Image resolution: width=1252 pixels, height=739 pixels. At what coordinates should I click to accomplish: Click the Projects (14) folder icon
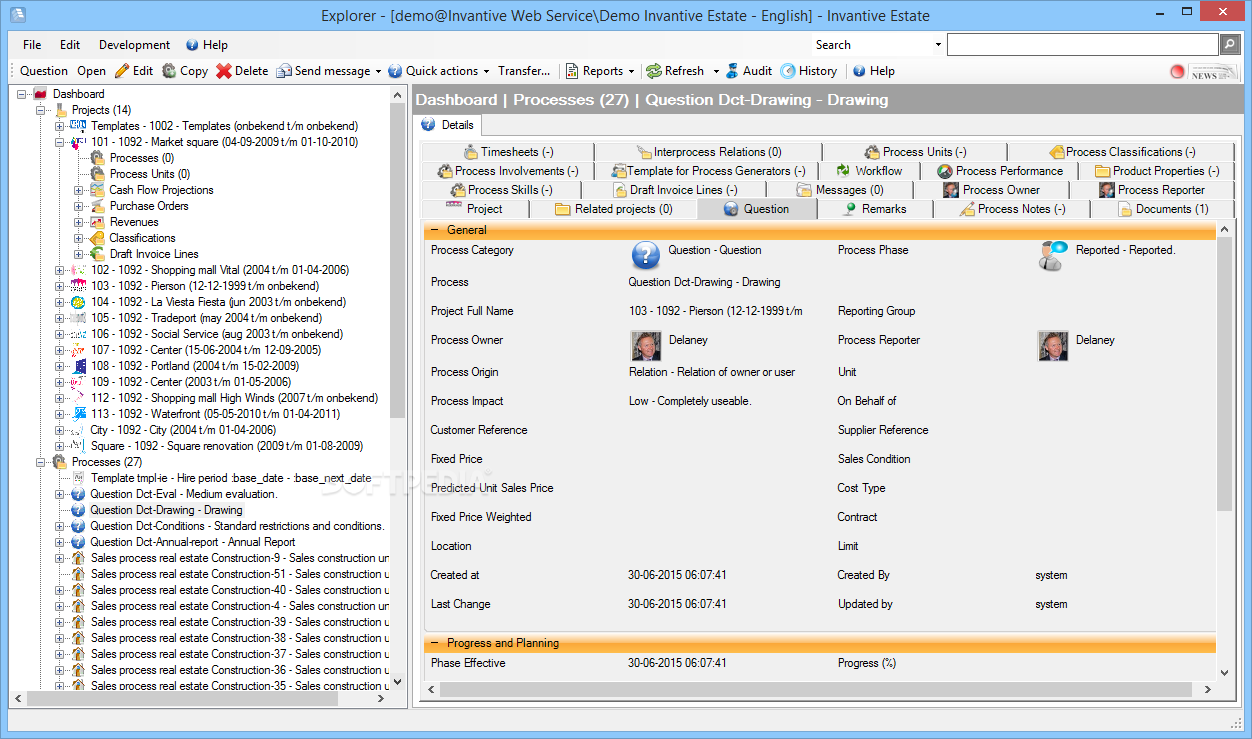pyautogui.click(x=61, y=110)
